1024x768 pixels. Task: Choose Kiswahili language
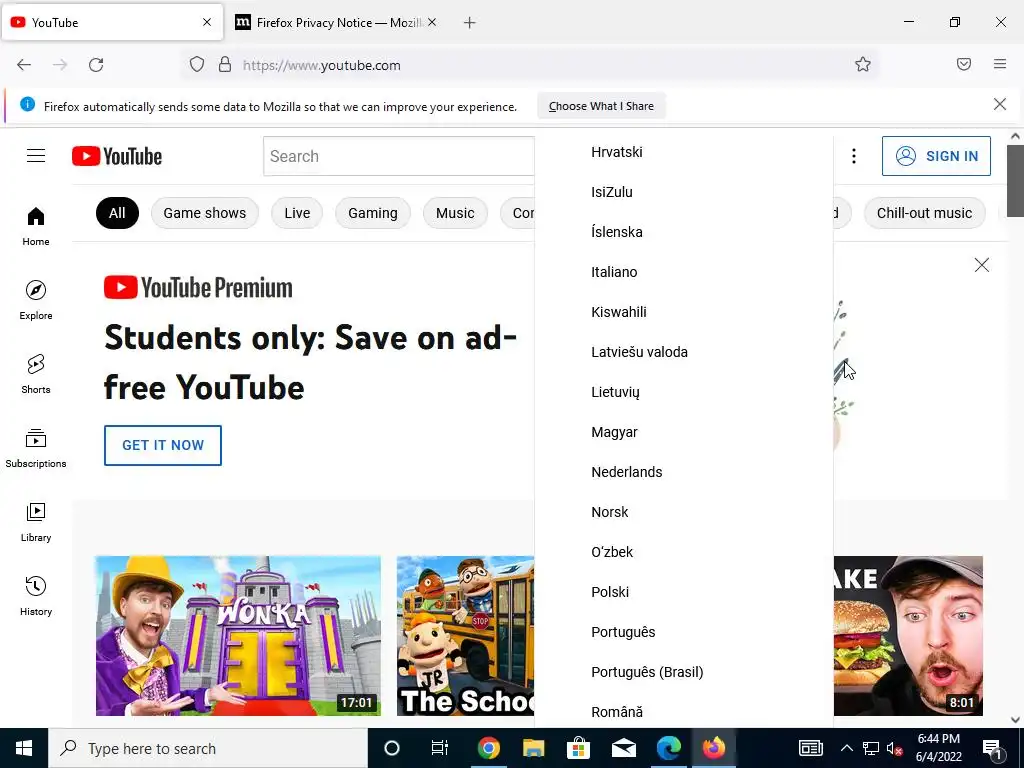click(684, 312)
